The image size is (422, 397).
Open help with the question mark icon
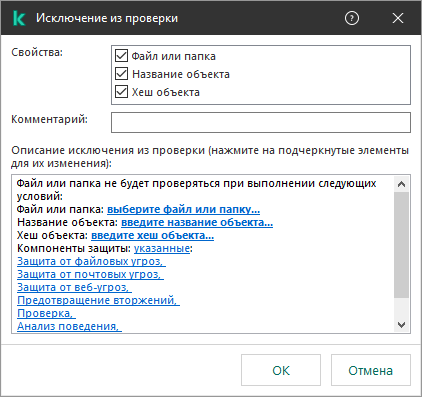click(x=352, y=18)
